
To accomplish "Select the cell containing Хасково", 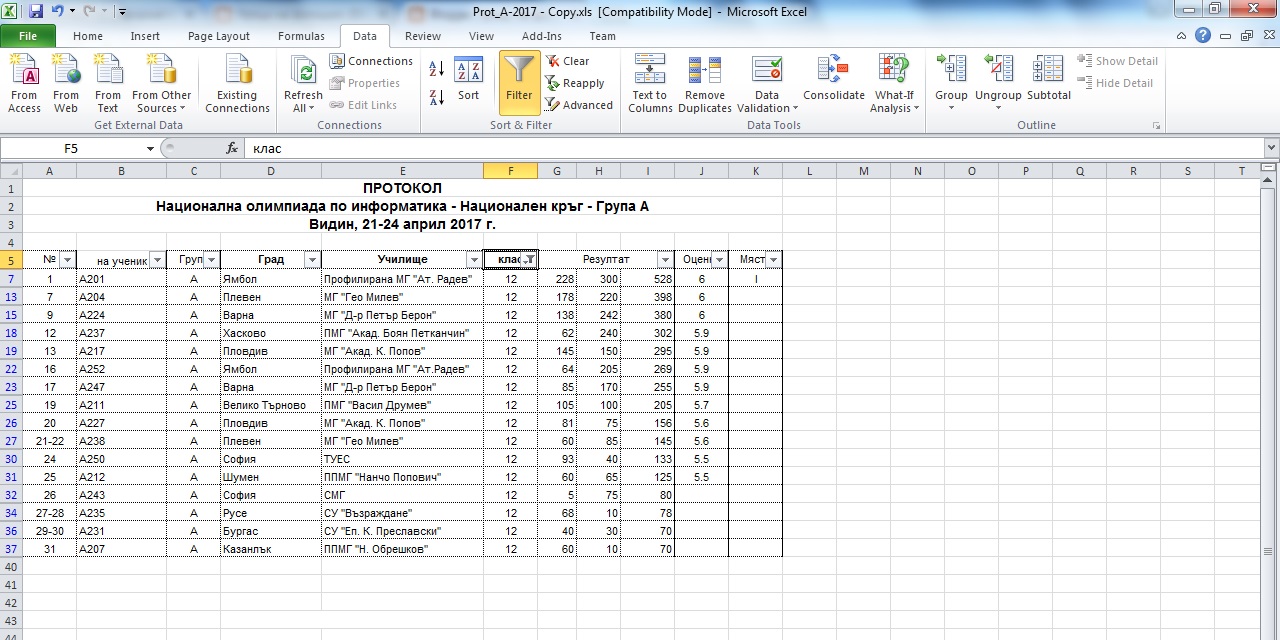I will [x=270, y=333].
